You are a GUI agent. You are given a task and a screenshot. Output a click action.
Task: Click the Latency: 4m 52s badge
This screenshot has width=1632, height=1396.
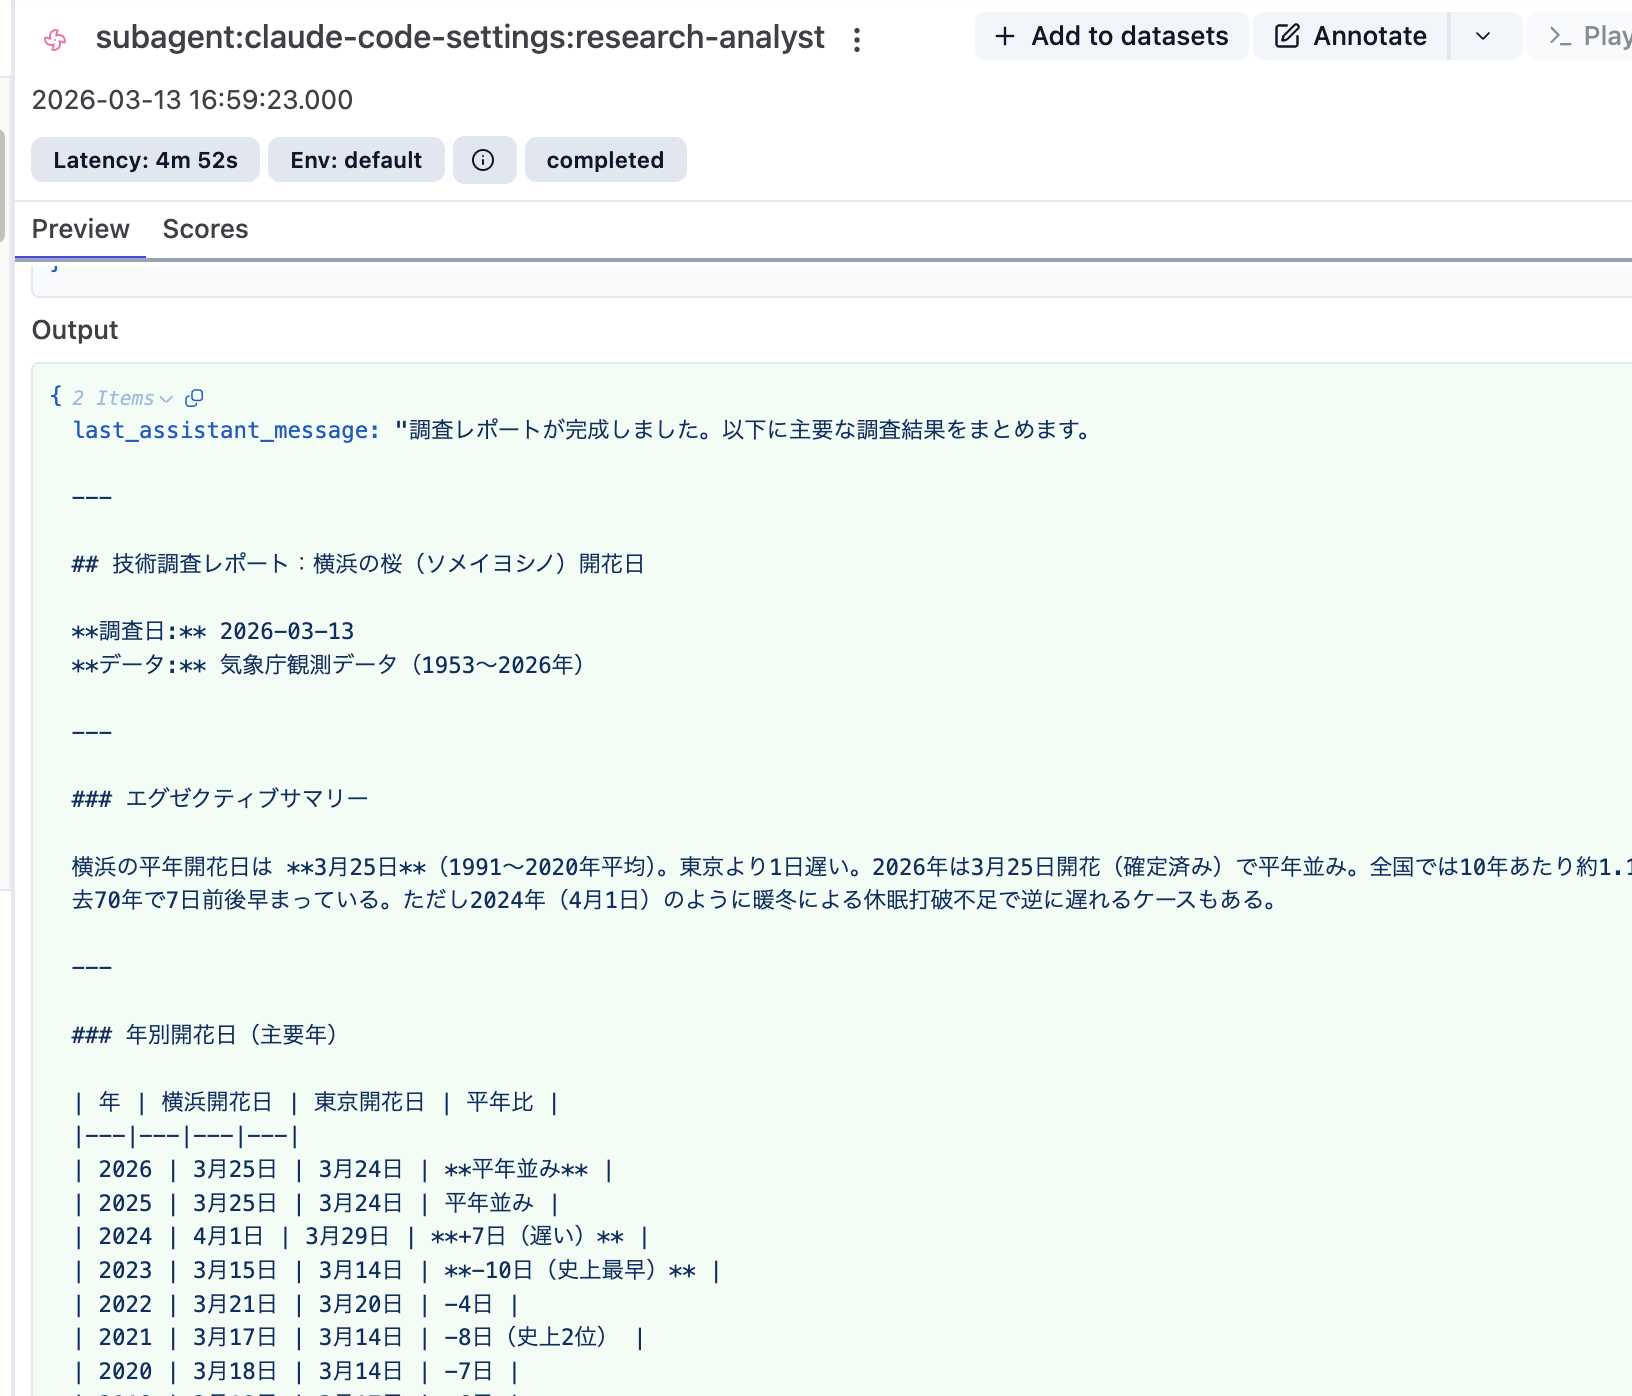tap(145, 159)
